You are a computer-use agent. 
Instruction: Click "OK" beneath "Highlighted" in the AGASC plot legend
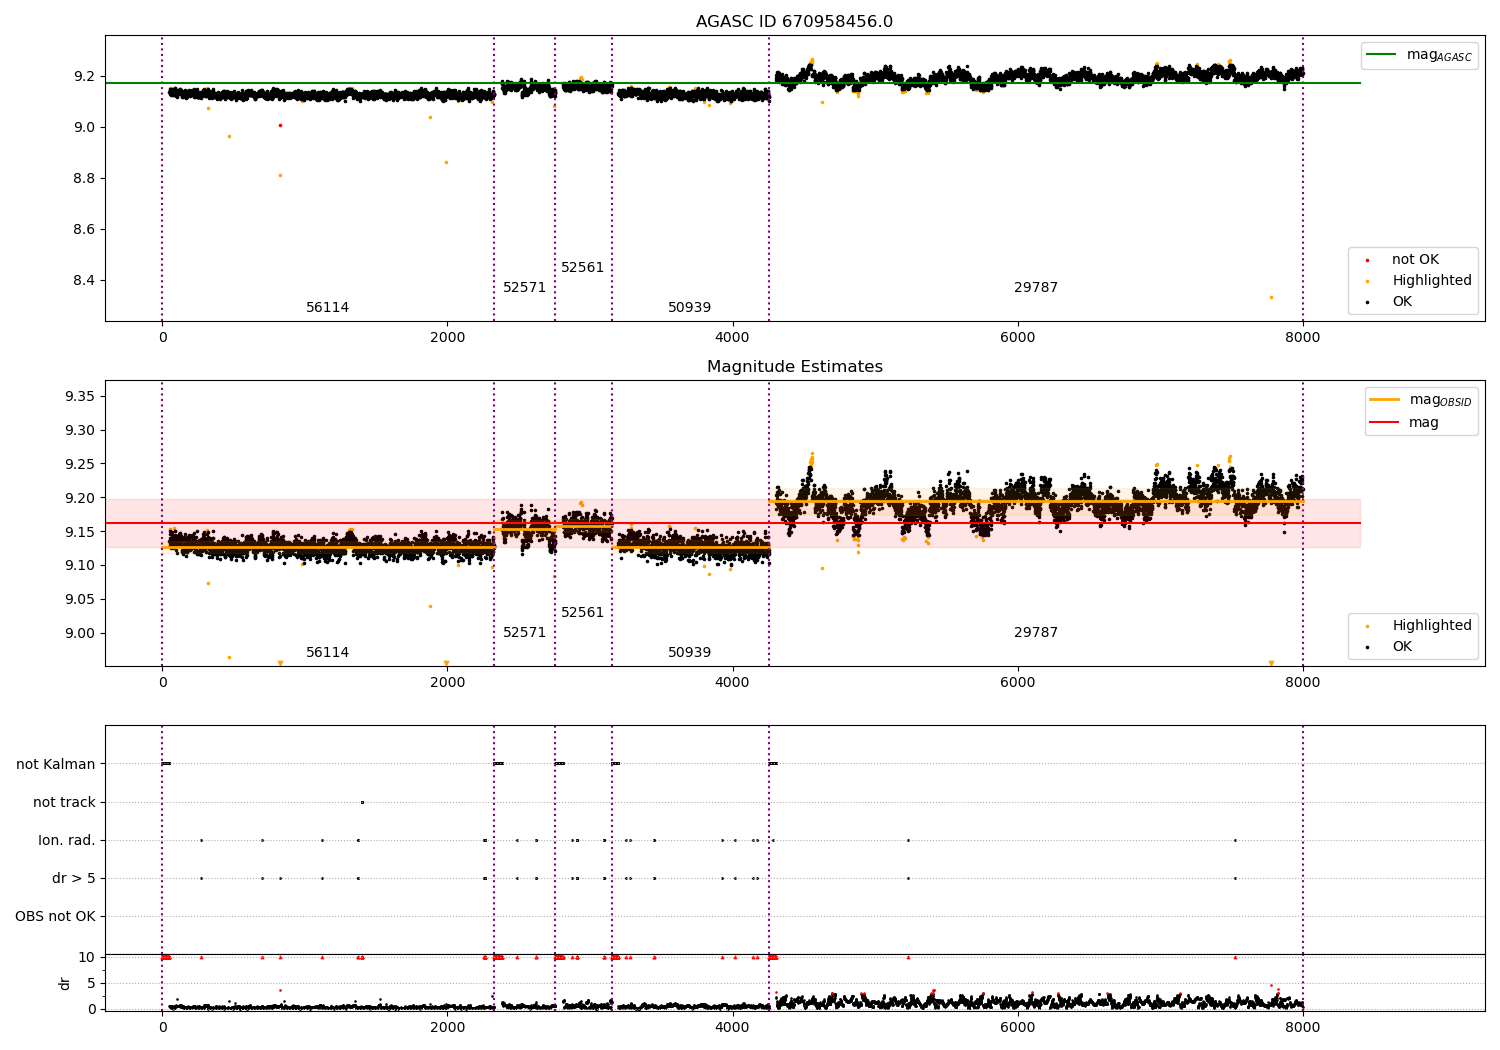pyautogui.click(x=1402, y=302)
